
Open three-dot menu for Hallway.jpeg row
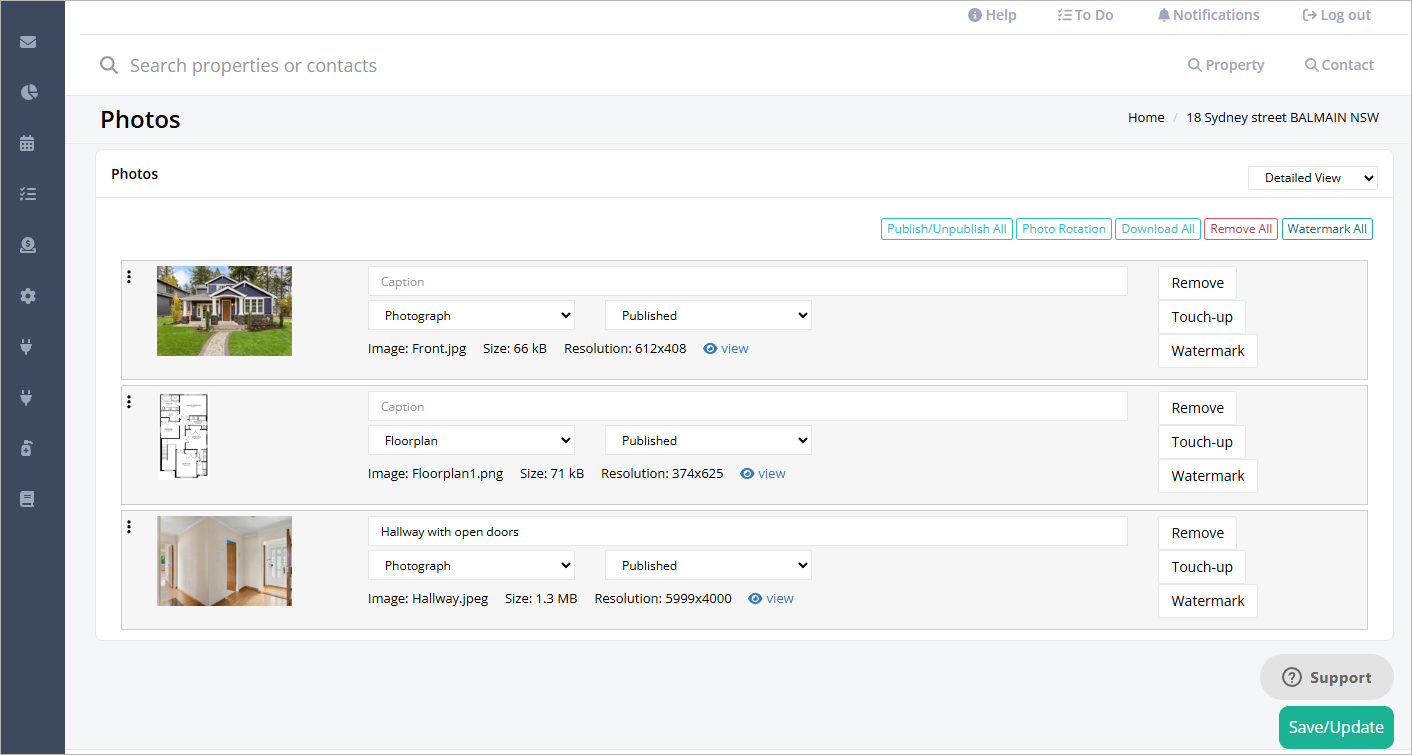129,527
